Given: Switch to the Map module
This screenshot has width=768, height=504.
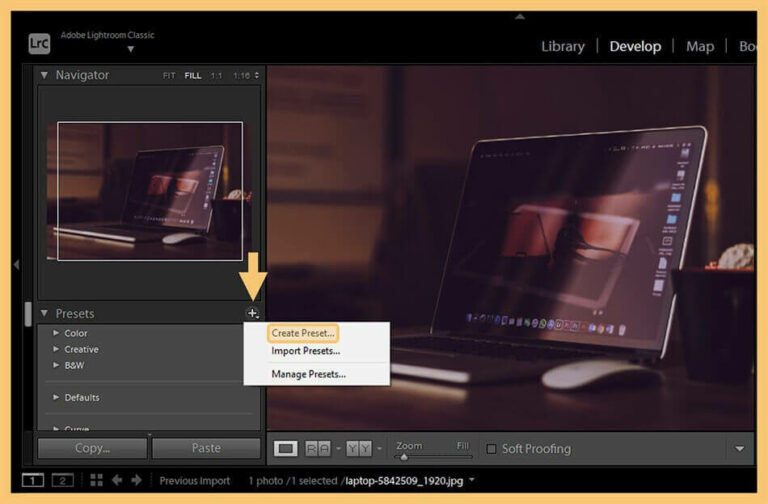Looking at the screenshot, I should coord(700,47).
